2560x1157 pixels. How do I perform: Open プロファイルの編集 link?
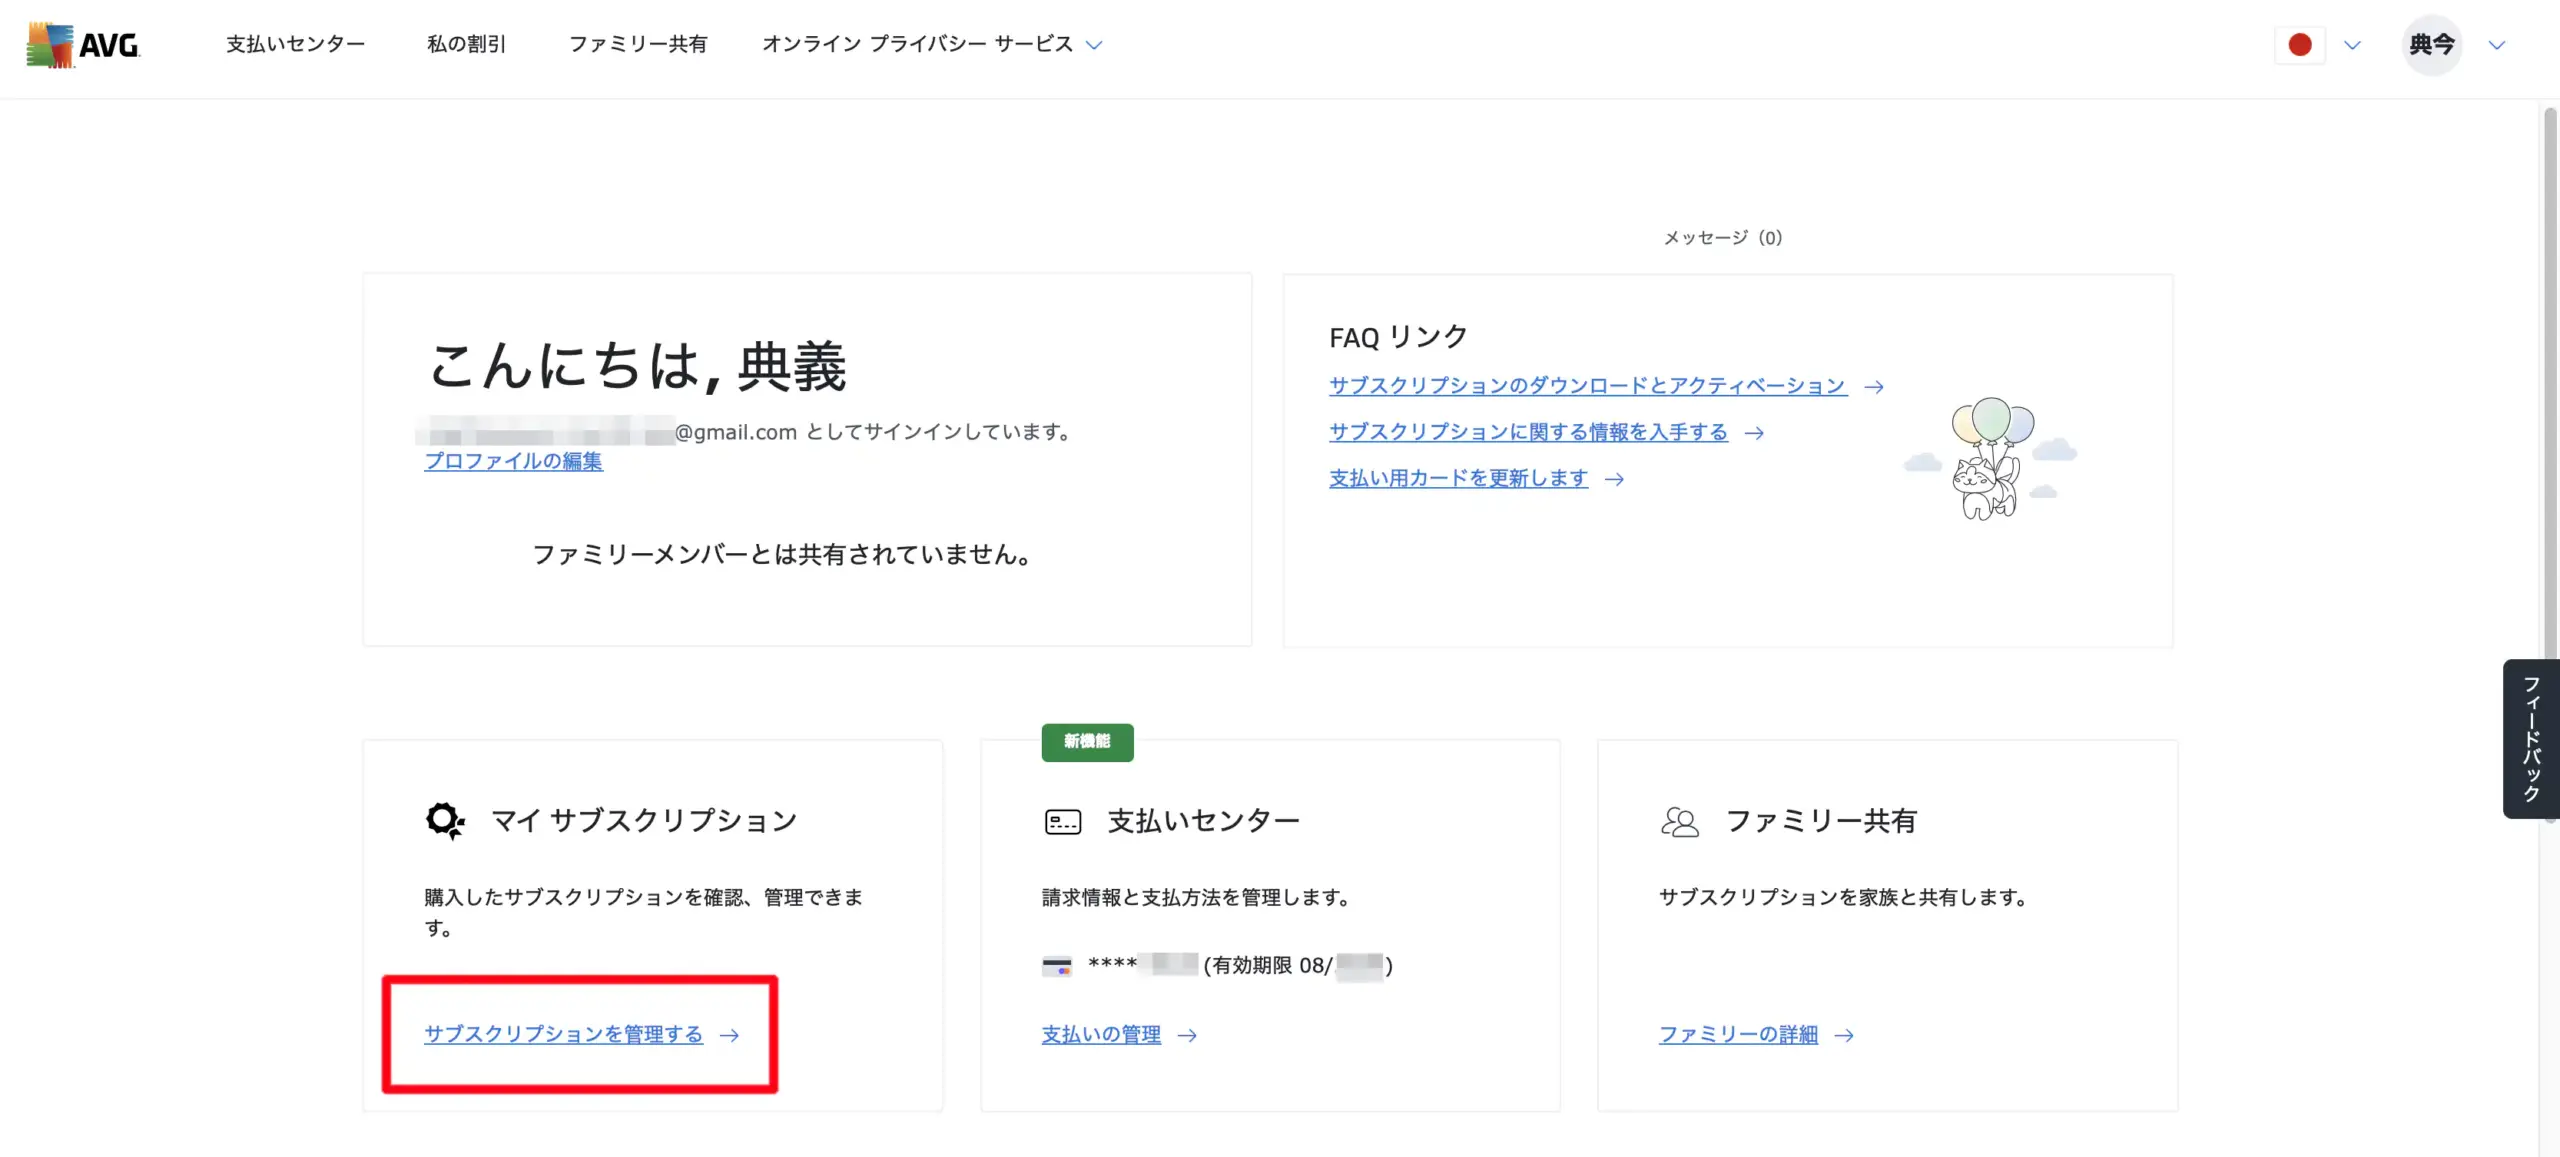513,461
